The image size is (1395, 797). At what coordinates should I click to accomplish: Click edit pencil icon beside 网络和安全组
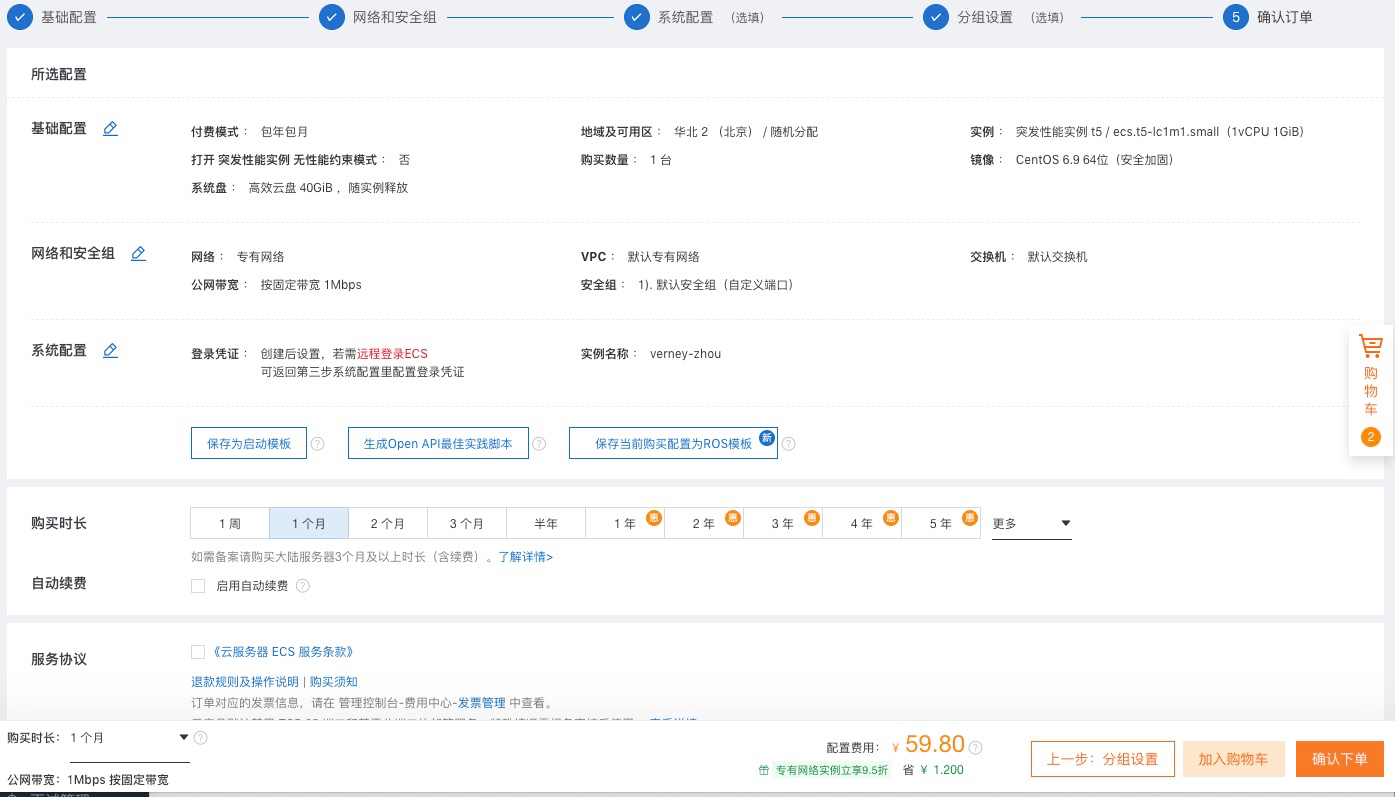click(139, 253)
